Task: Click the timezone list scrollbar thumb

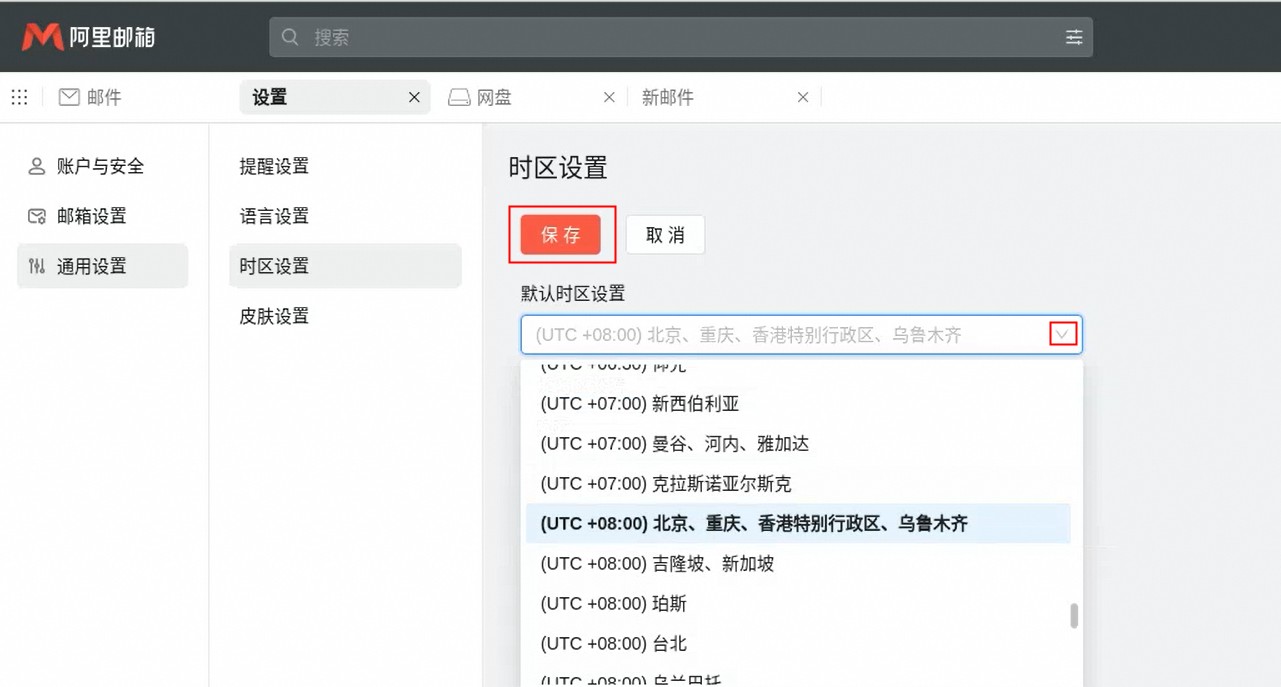Action: pyautogui.click(x=1074, y=615)
